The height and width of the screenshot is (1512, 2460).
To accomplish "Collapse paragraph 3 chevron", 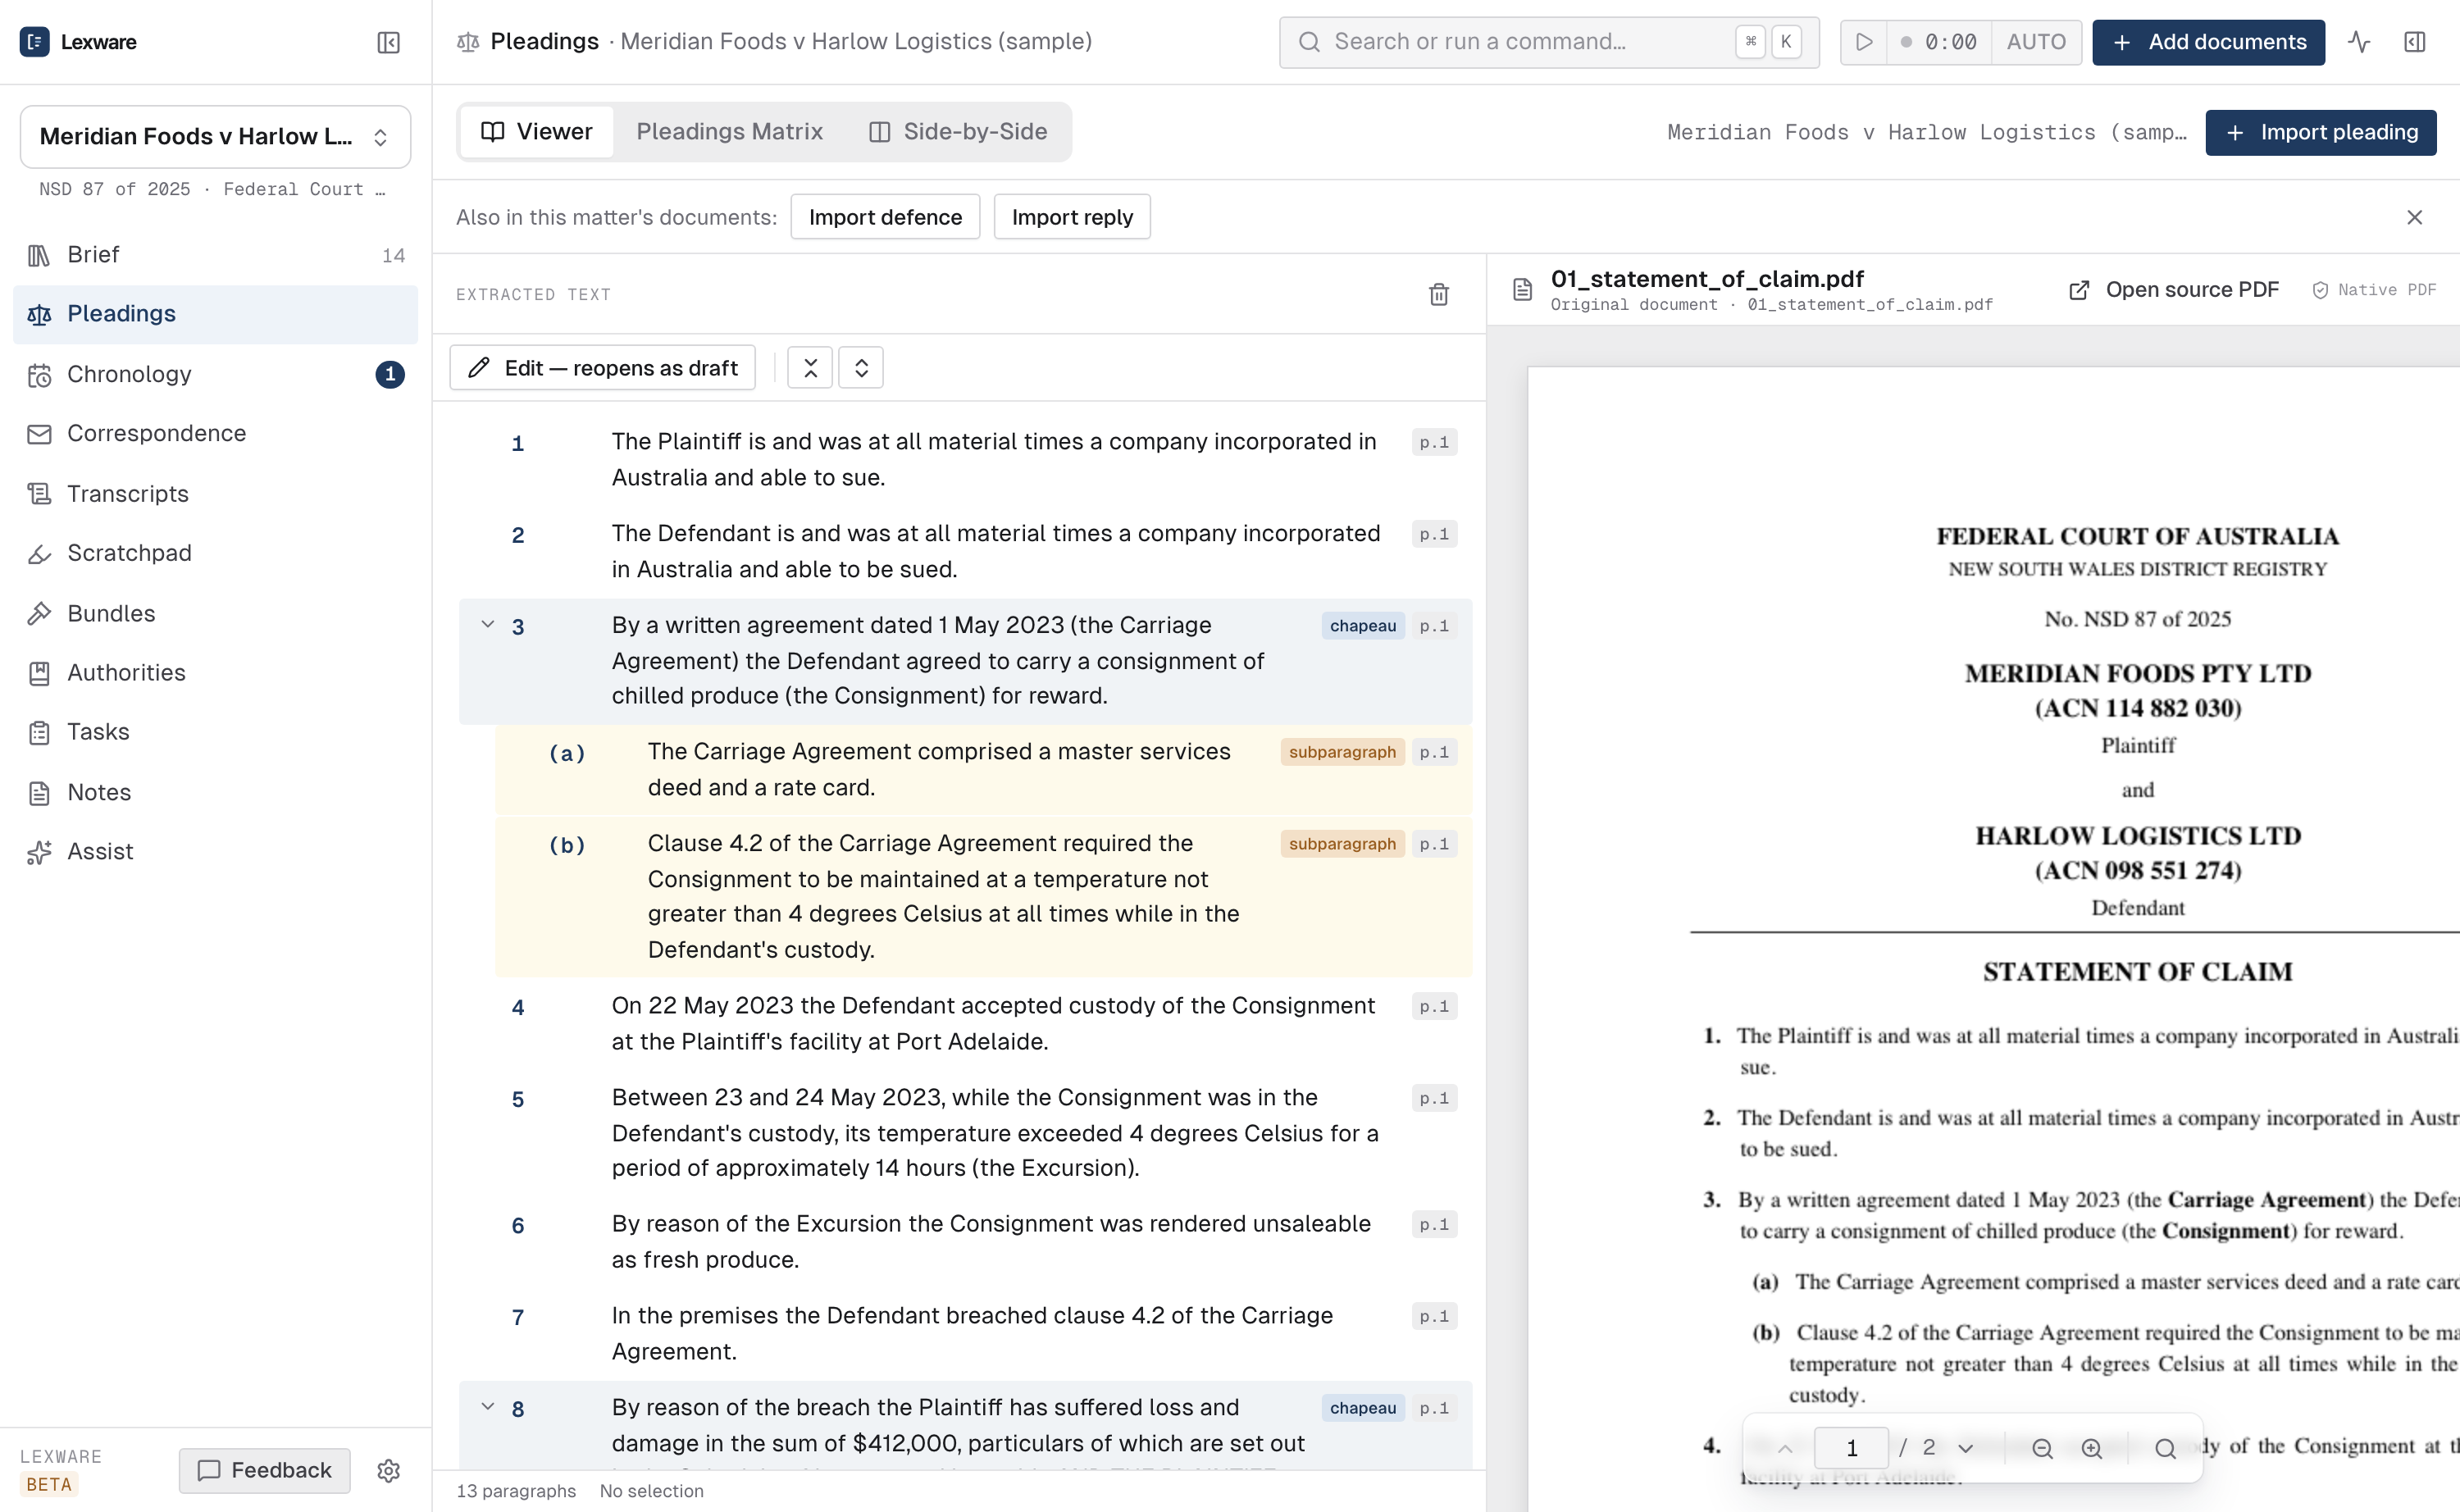I will click(488, 625).
